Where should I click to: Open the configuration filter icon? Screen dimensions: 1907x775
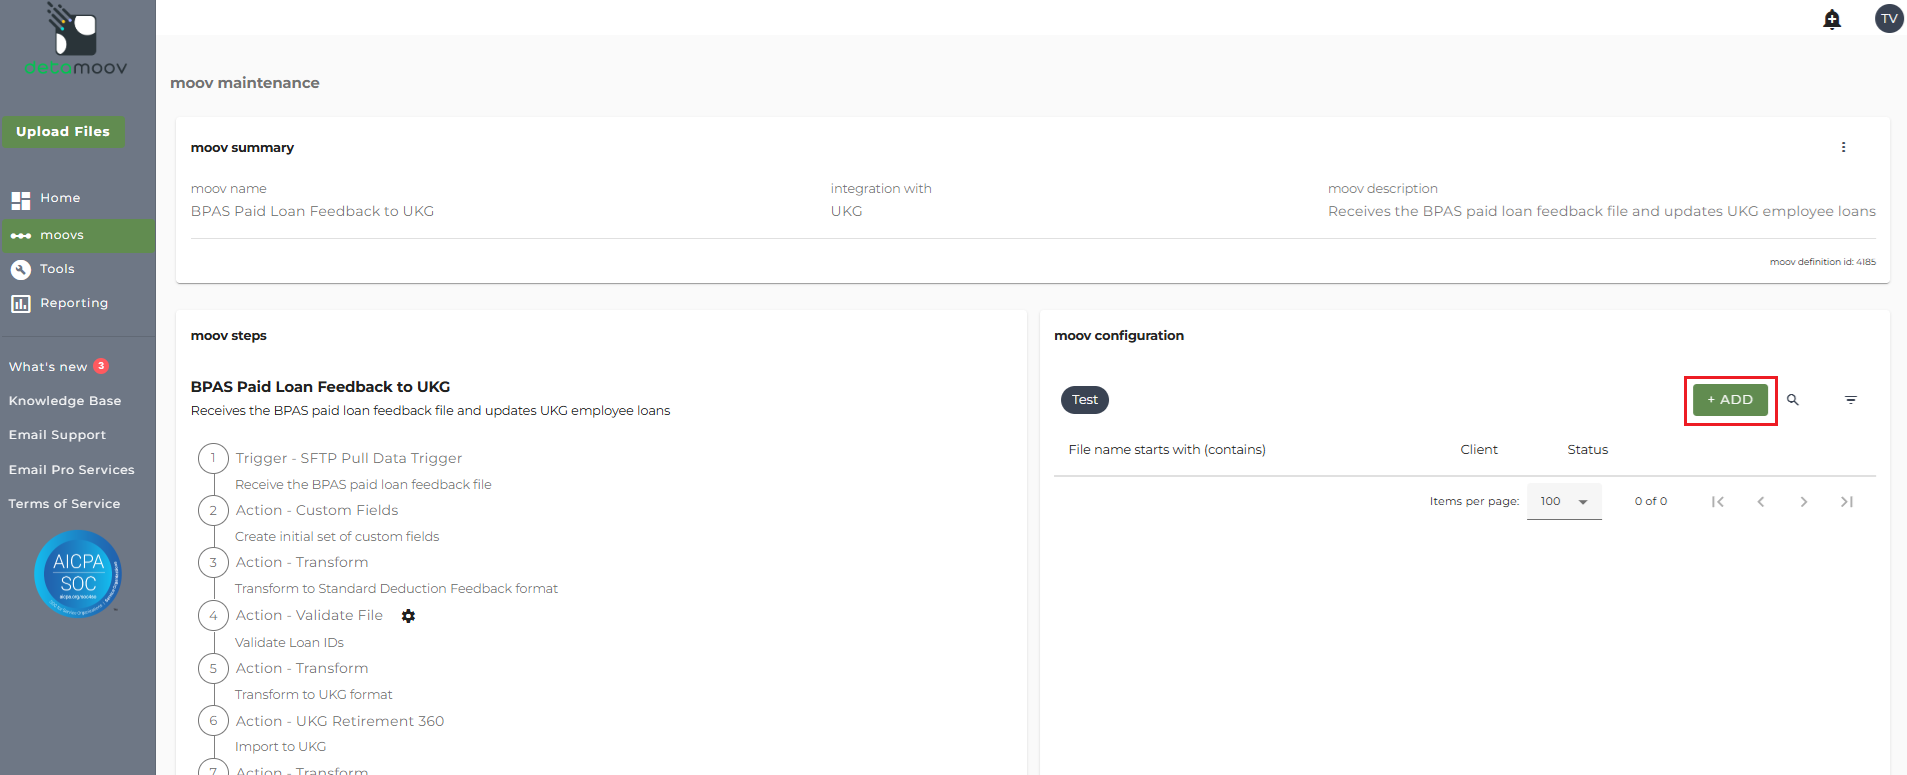coord(1851,400)
